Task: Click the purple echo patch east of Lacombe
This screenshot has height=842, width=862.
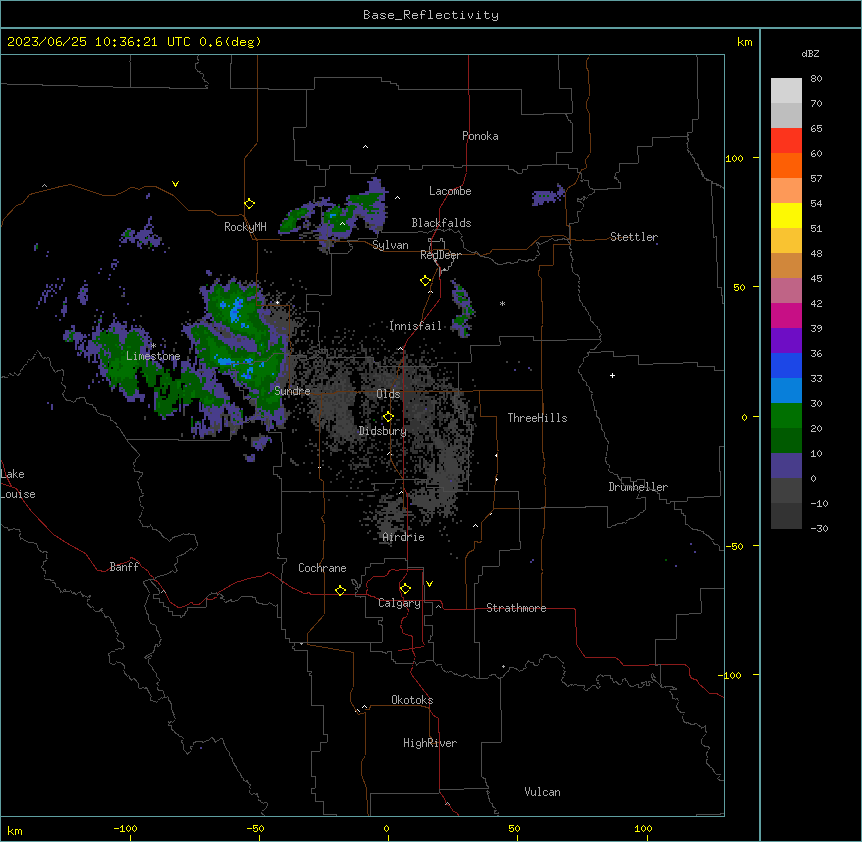Action: [548, 195]
